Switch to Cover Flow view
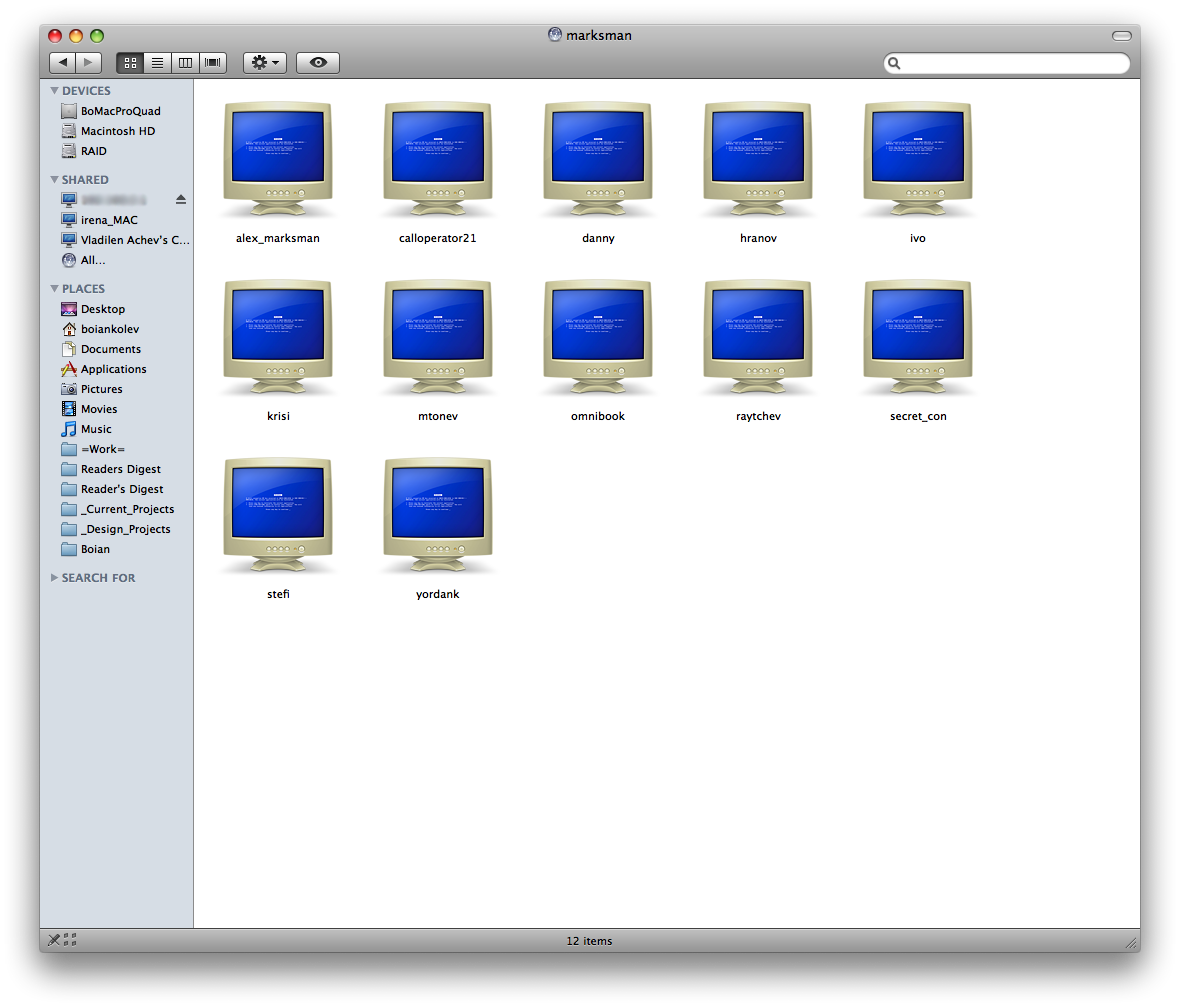Screen dimensions: 1180x1007 213,63
